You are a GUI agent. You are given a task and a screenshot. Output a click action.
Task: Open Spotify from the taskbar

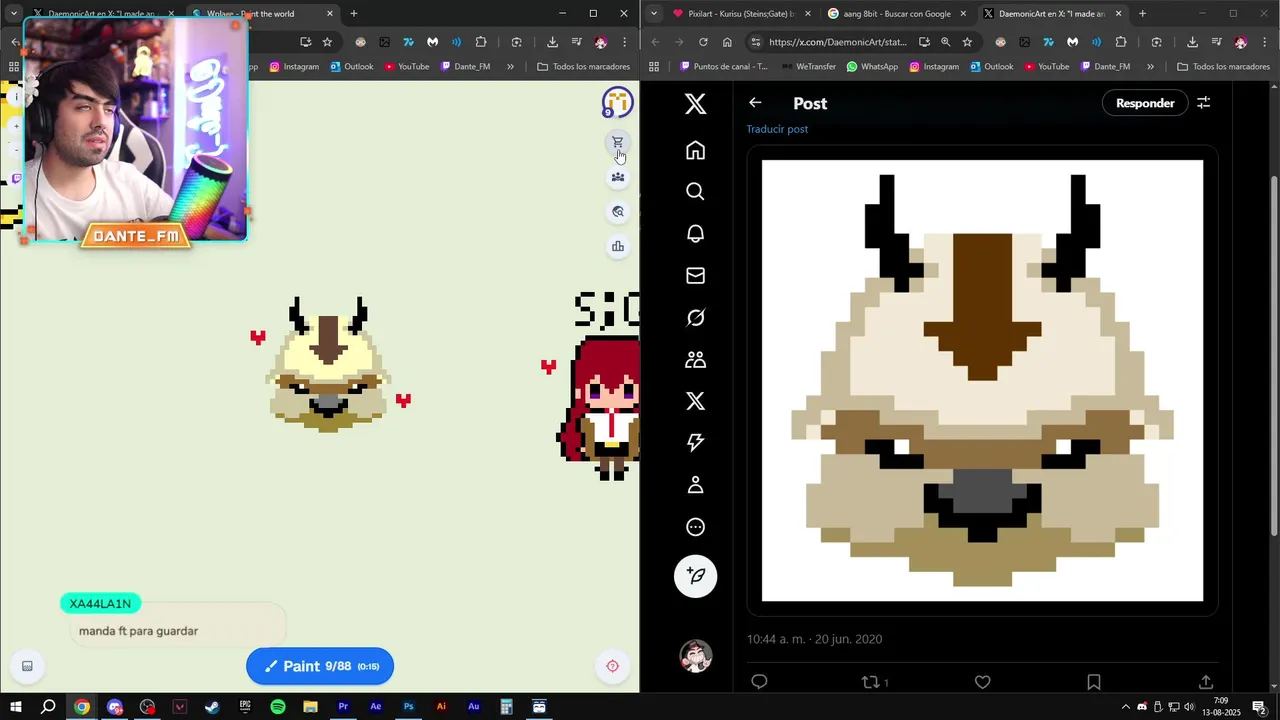[278, 707]
